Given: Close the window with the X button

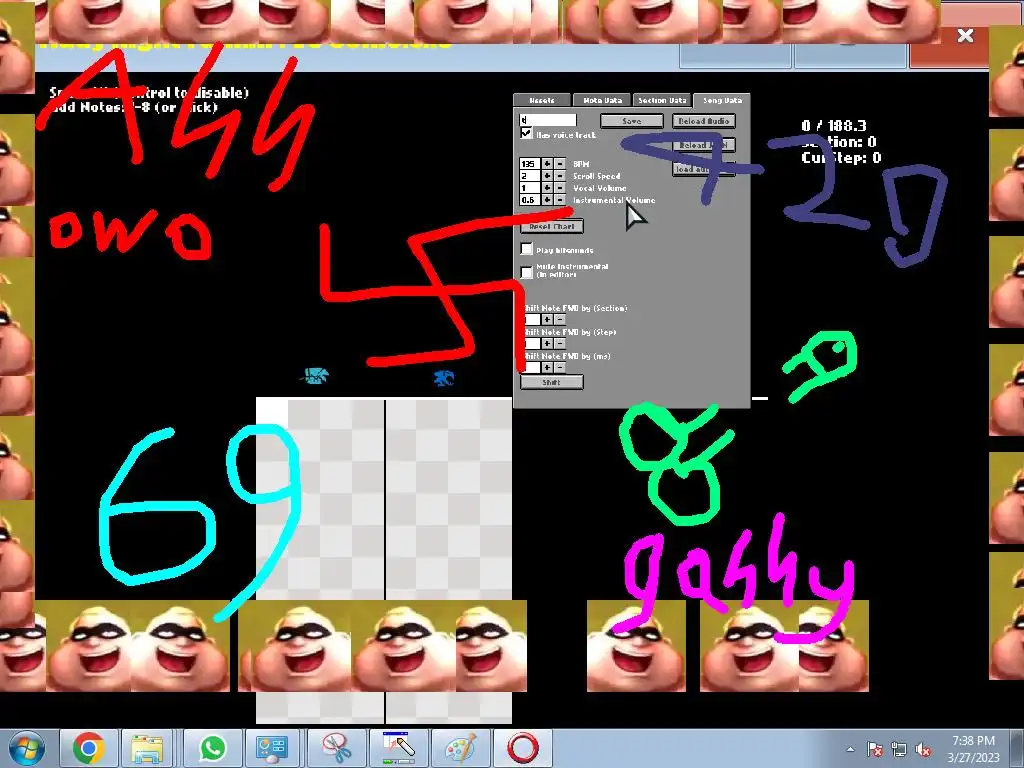Looking at the screenshot, I should (x=965, y=36).
